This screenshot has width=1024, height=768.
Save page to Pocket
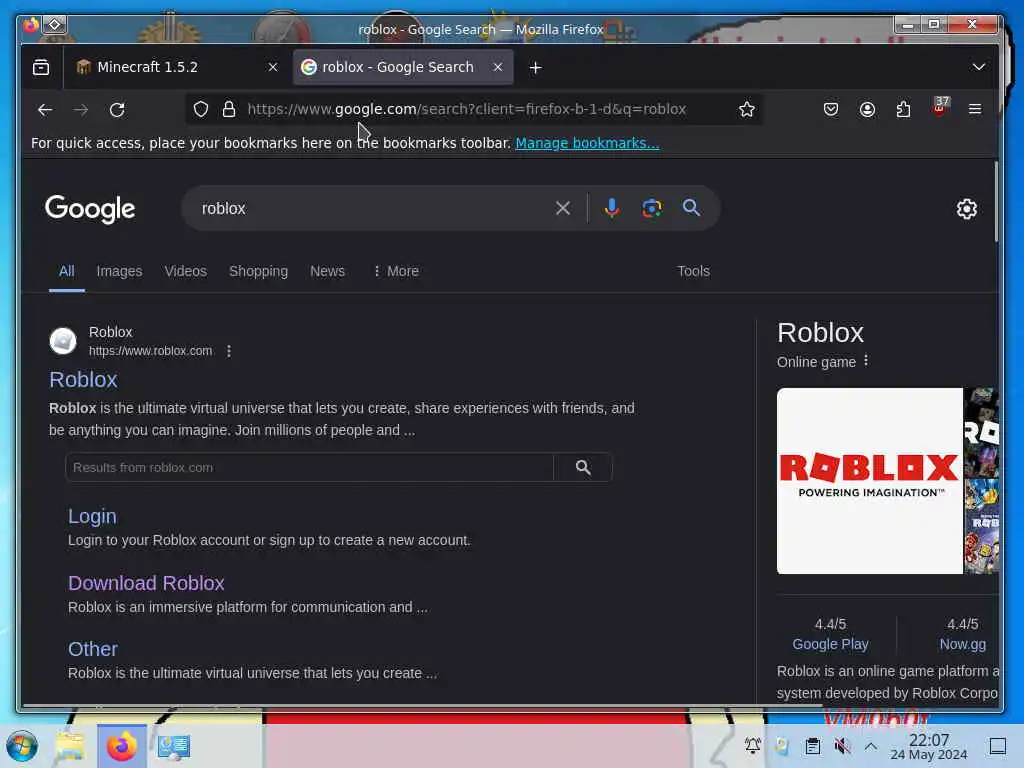831,109
